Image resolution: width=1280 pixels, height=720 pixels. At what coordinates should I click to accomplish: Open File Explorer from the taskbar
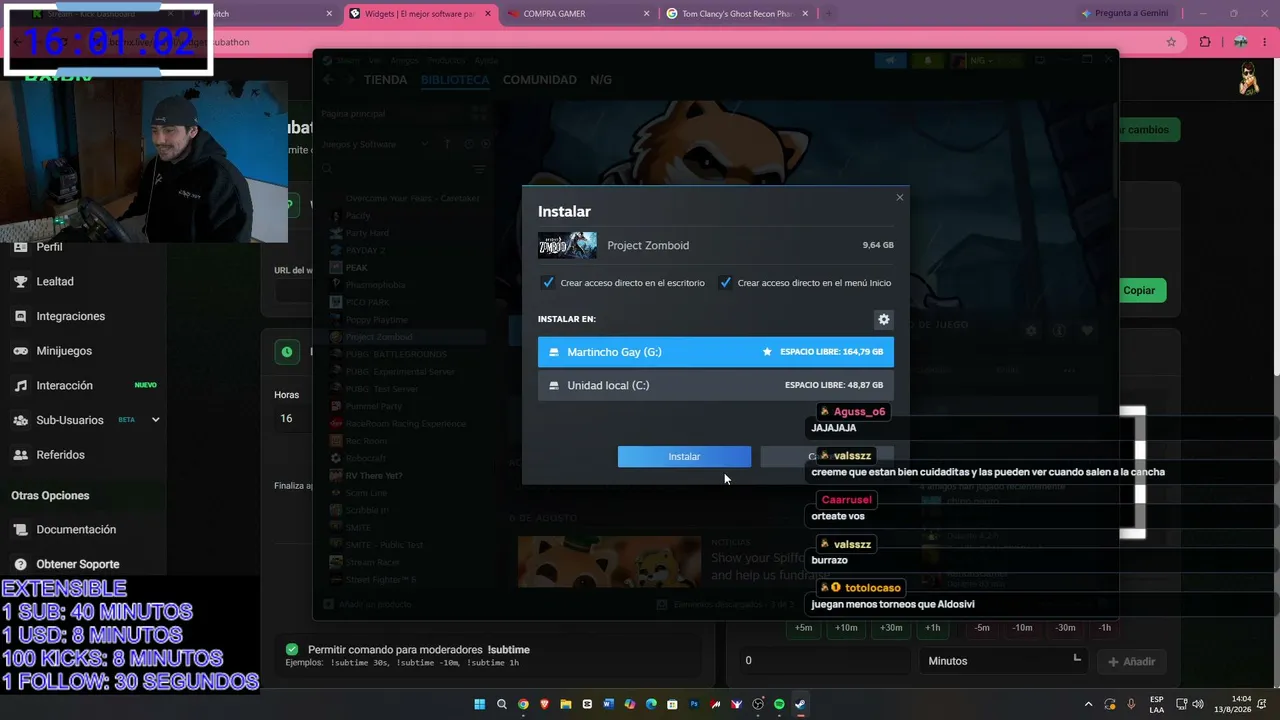566,704
